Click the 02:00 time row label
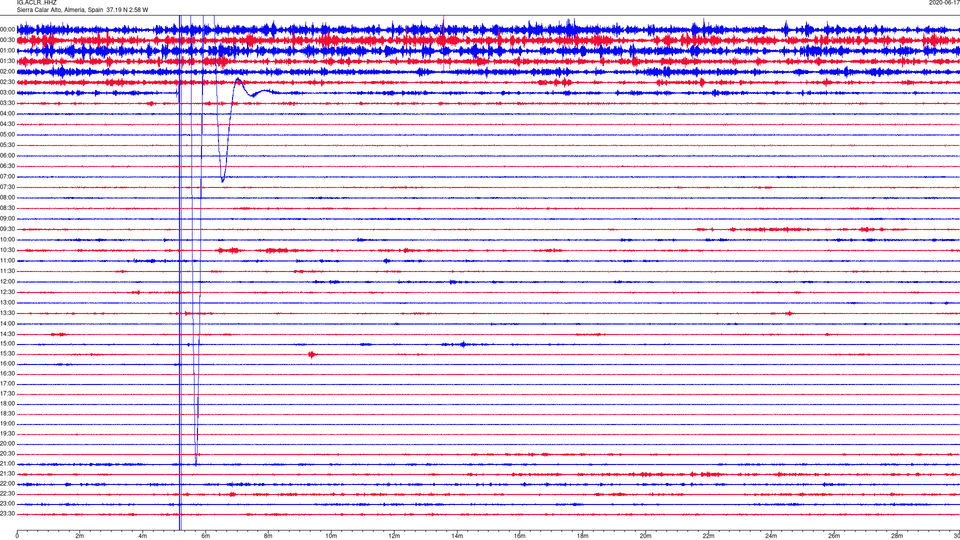 tap(7, 72)
